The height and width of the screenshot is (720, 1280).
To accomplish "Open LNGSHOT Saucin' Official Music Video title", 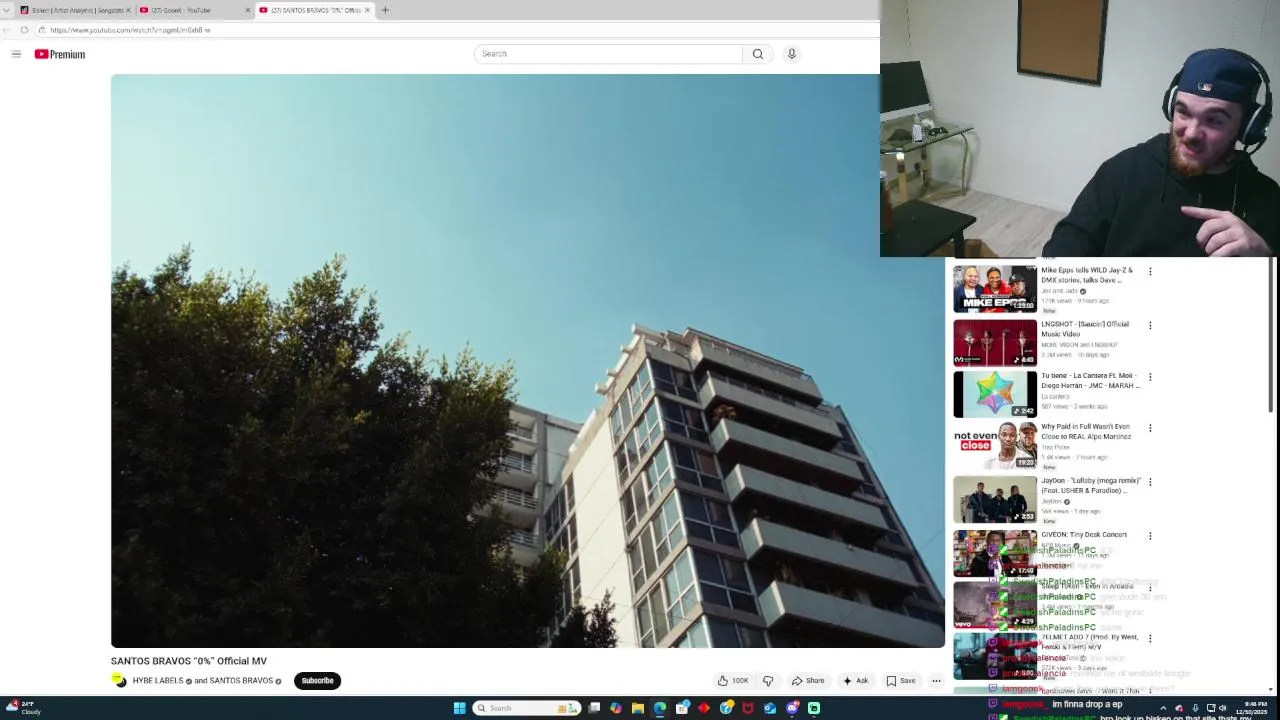I will tap(1085, 329).
